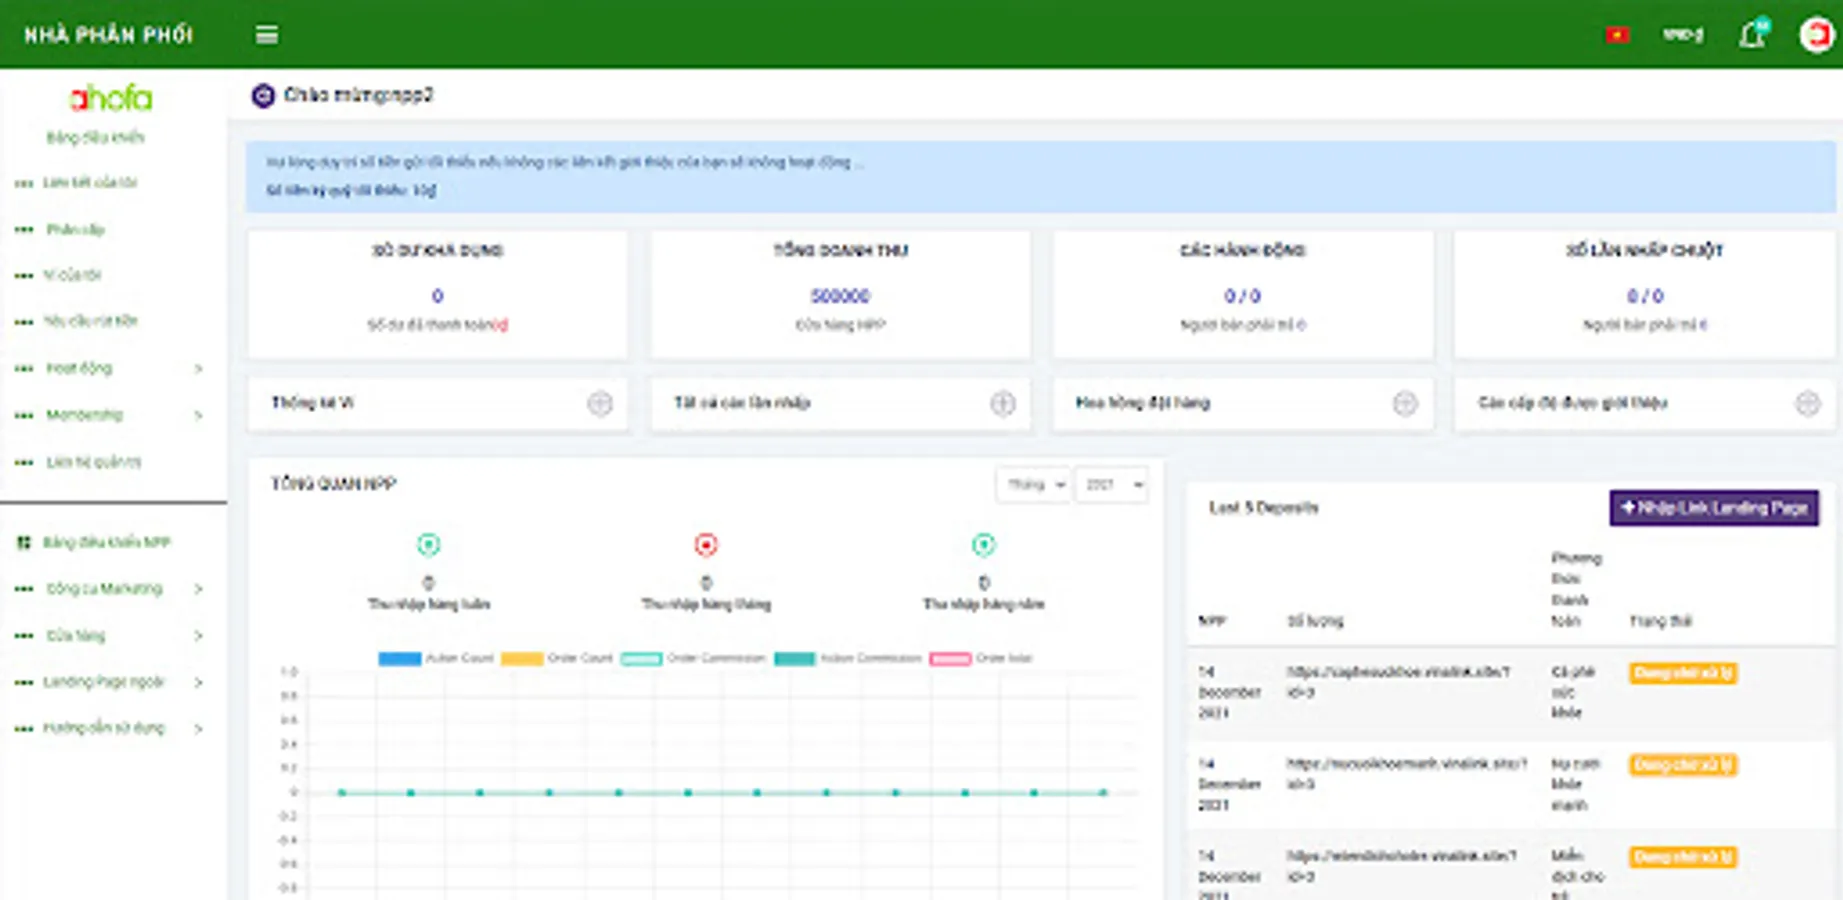Expand the Membership sidebar item
Screen dimensions: 1843x900
[110, 415]
